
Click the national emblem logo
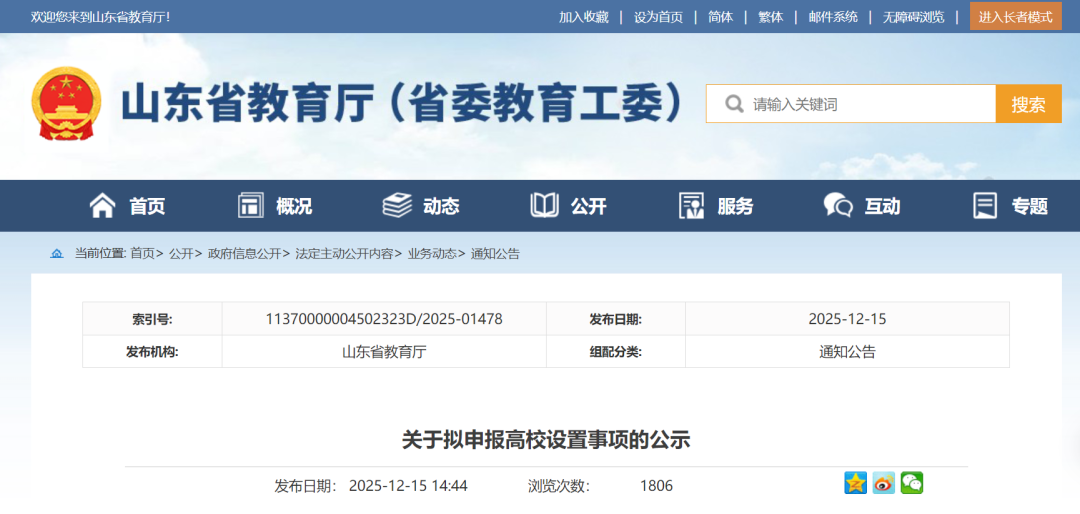point(66,104)
